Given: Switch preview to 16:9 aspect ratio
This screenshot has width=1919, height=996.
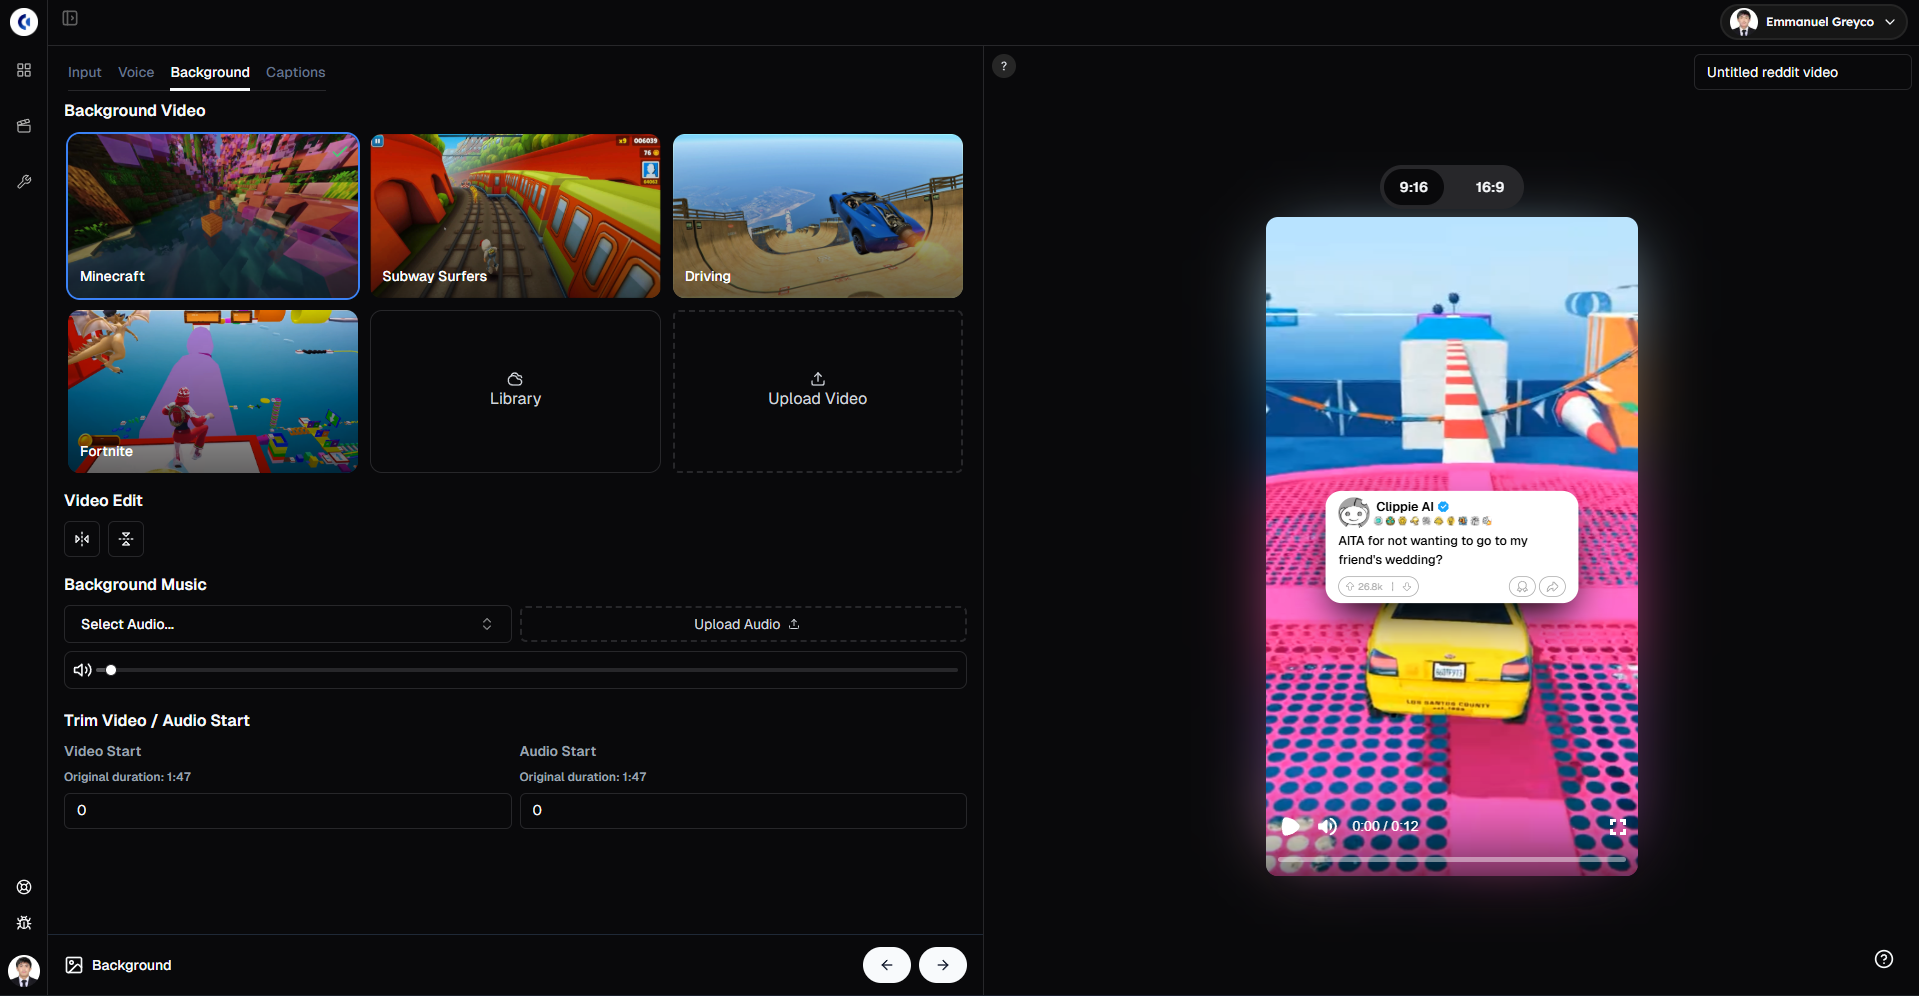Looking at the screenshot, I should pyautogui.click(x=1490, y=187).
